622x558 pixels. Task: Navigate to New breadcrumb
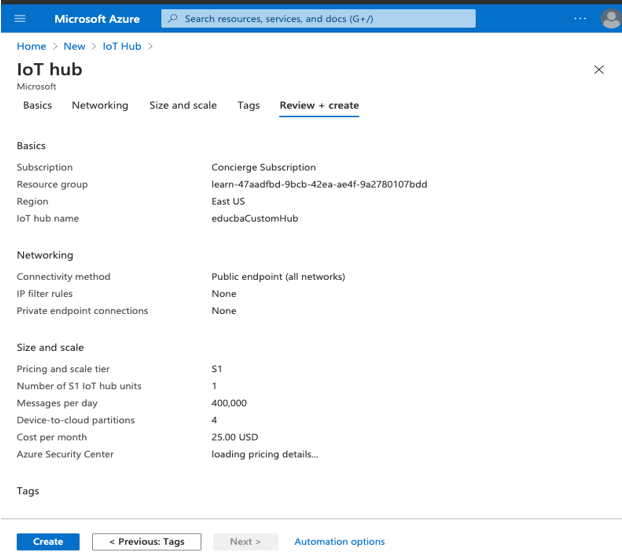[74, 46]
